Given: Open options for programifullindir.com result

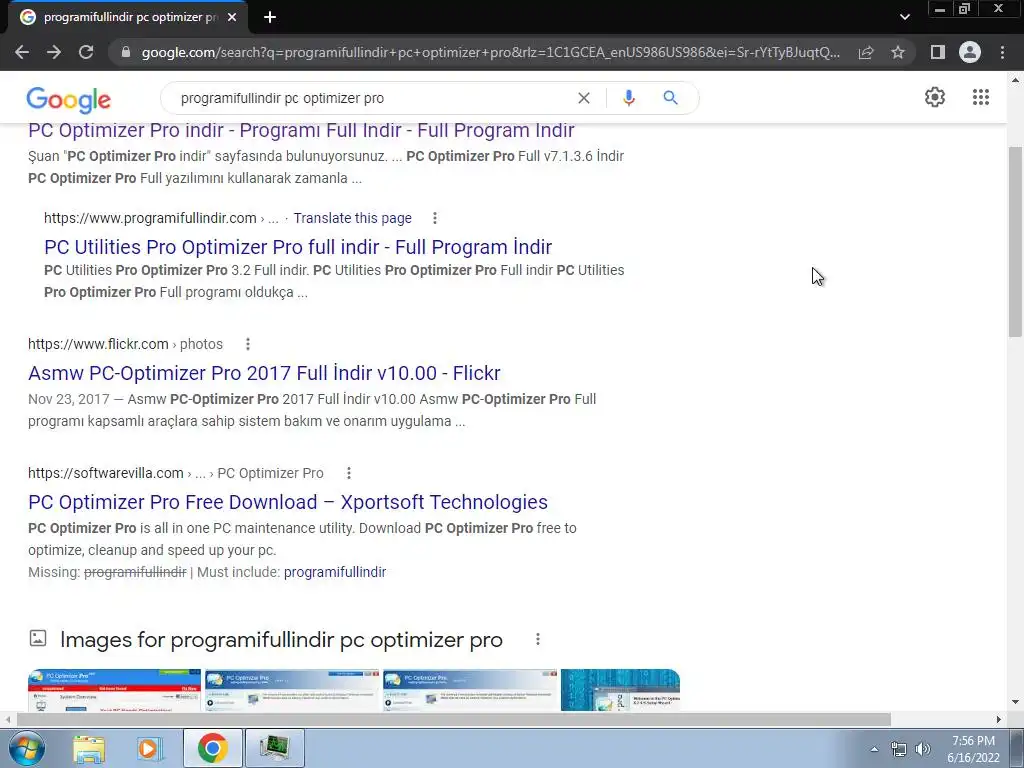Looking at the screenshot, I should coord(435,218).
